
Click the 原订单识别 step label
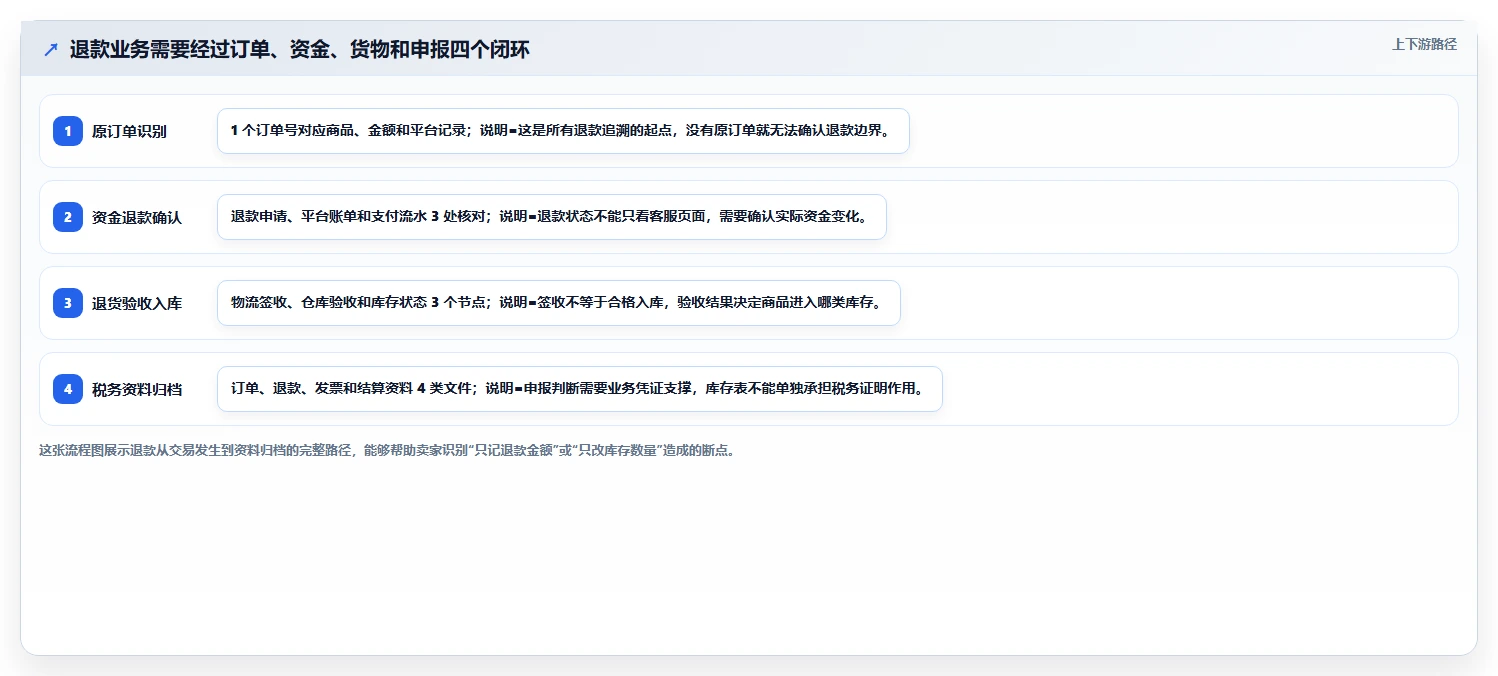coord(129,131)
